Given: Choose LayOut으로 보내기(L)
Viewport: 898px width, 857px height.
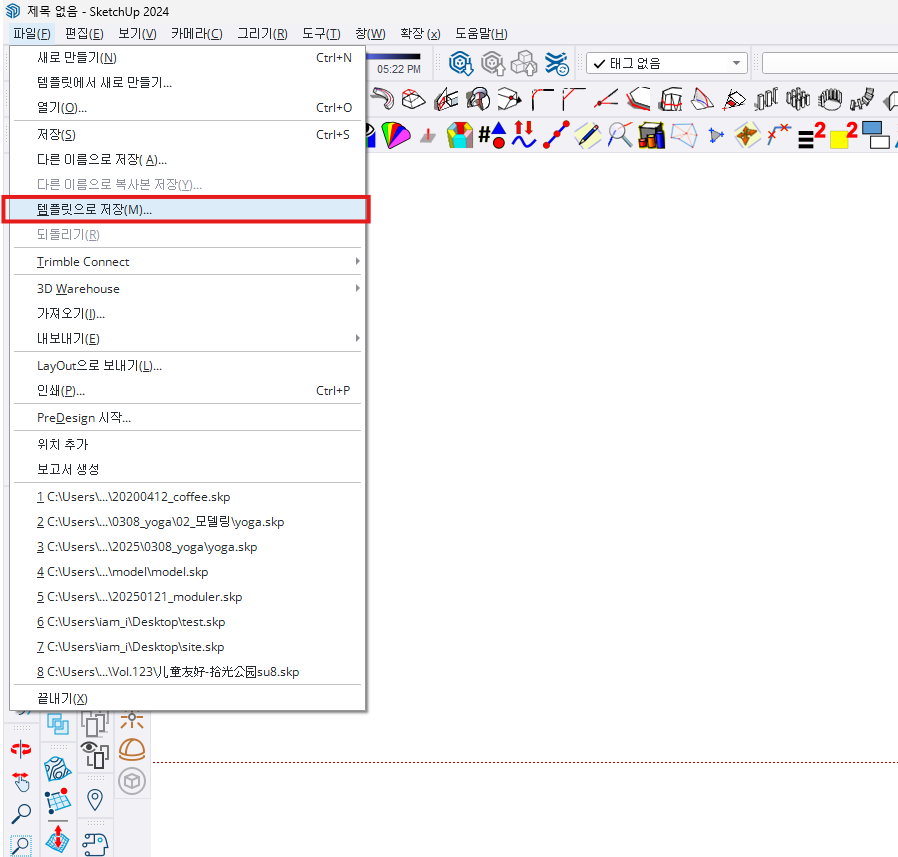Looking at the screenshot, I should [x=187, y=365].
